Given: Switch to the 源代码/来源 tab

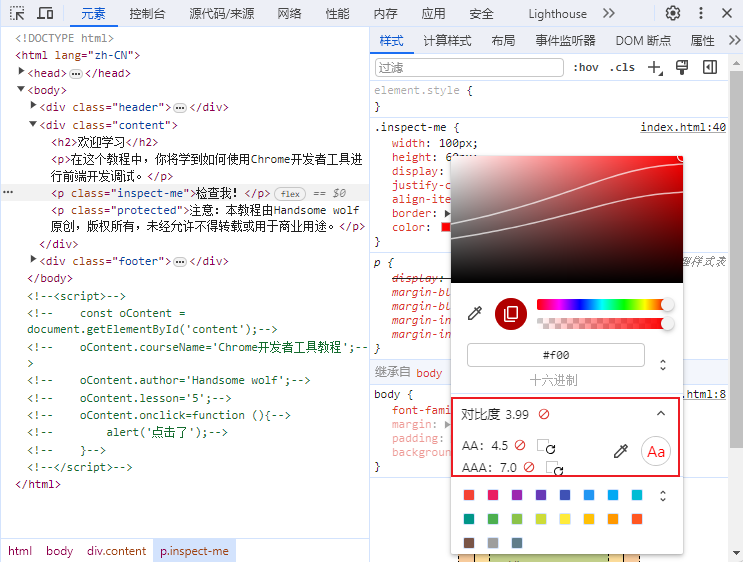Looking at the screenshot, I should (222, 14).
